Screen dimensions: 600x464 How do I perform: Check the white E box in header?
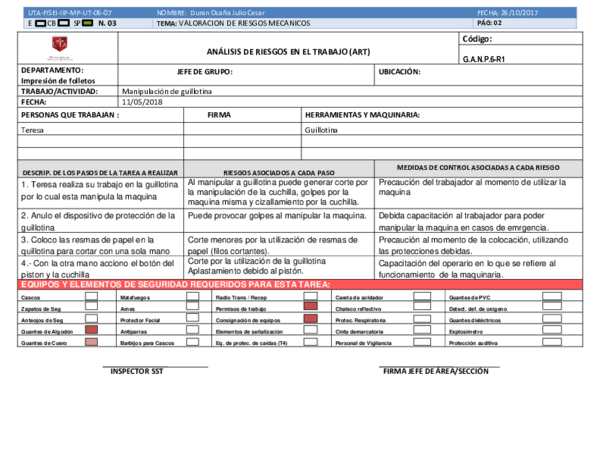coord(40,23)
